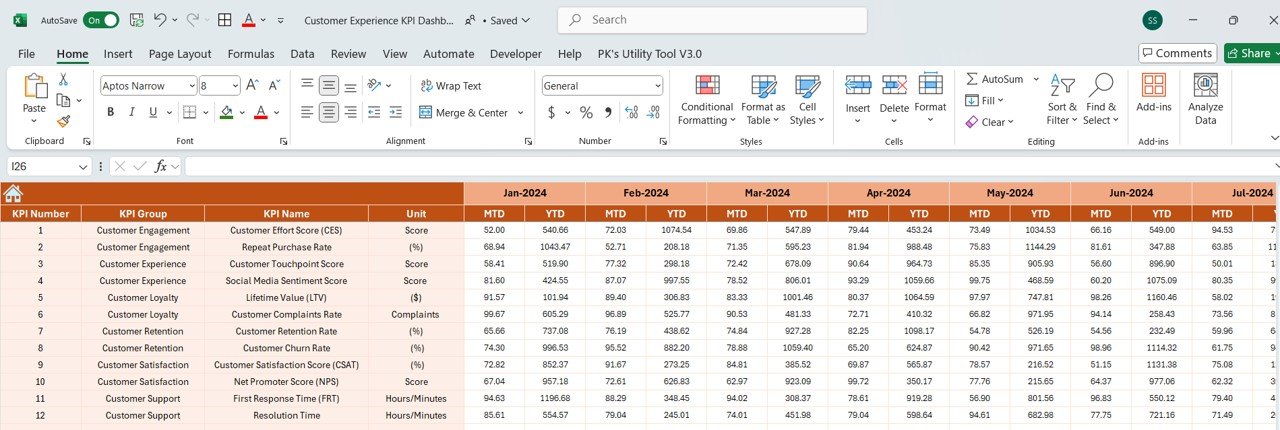
Task: Open the Formulas tab
Action: [x=251, y=54]
